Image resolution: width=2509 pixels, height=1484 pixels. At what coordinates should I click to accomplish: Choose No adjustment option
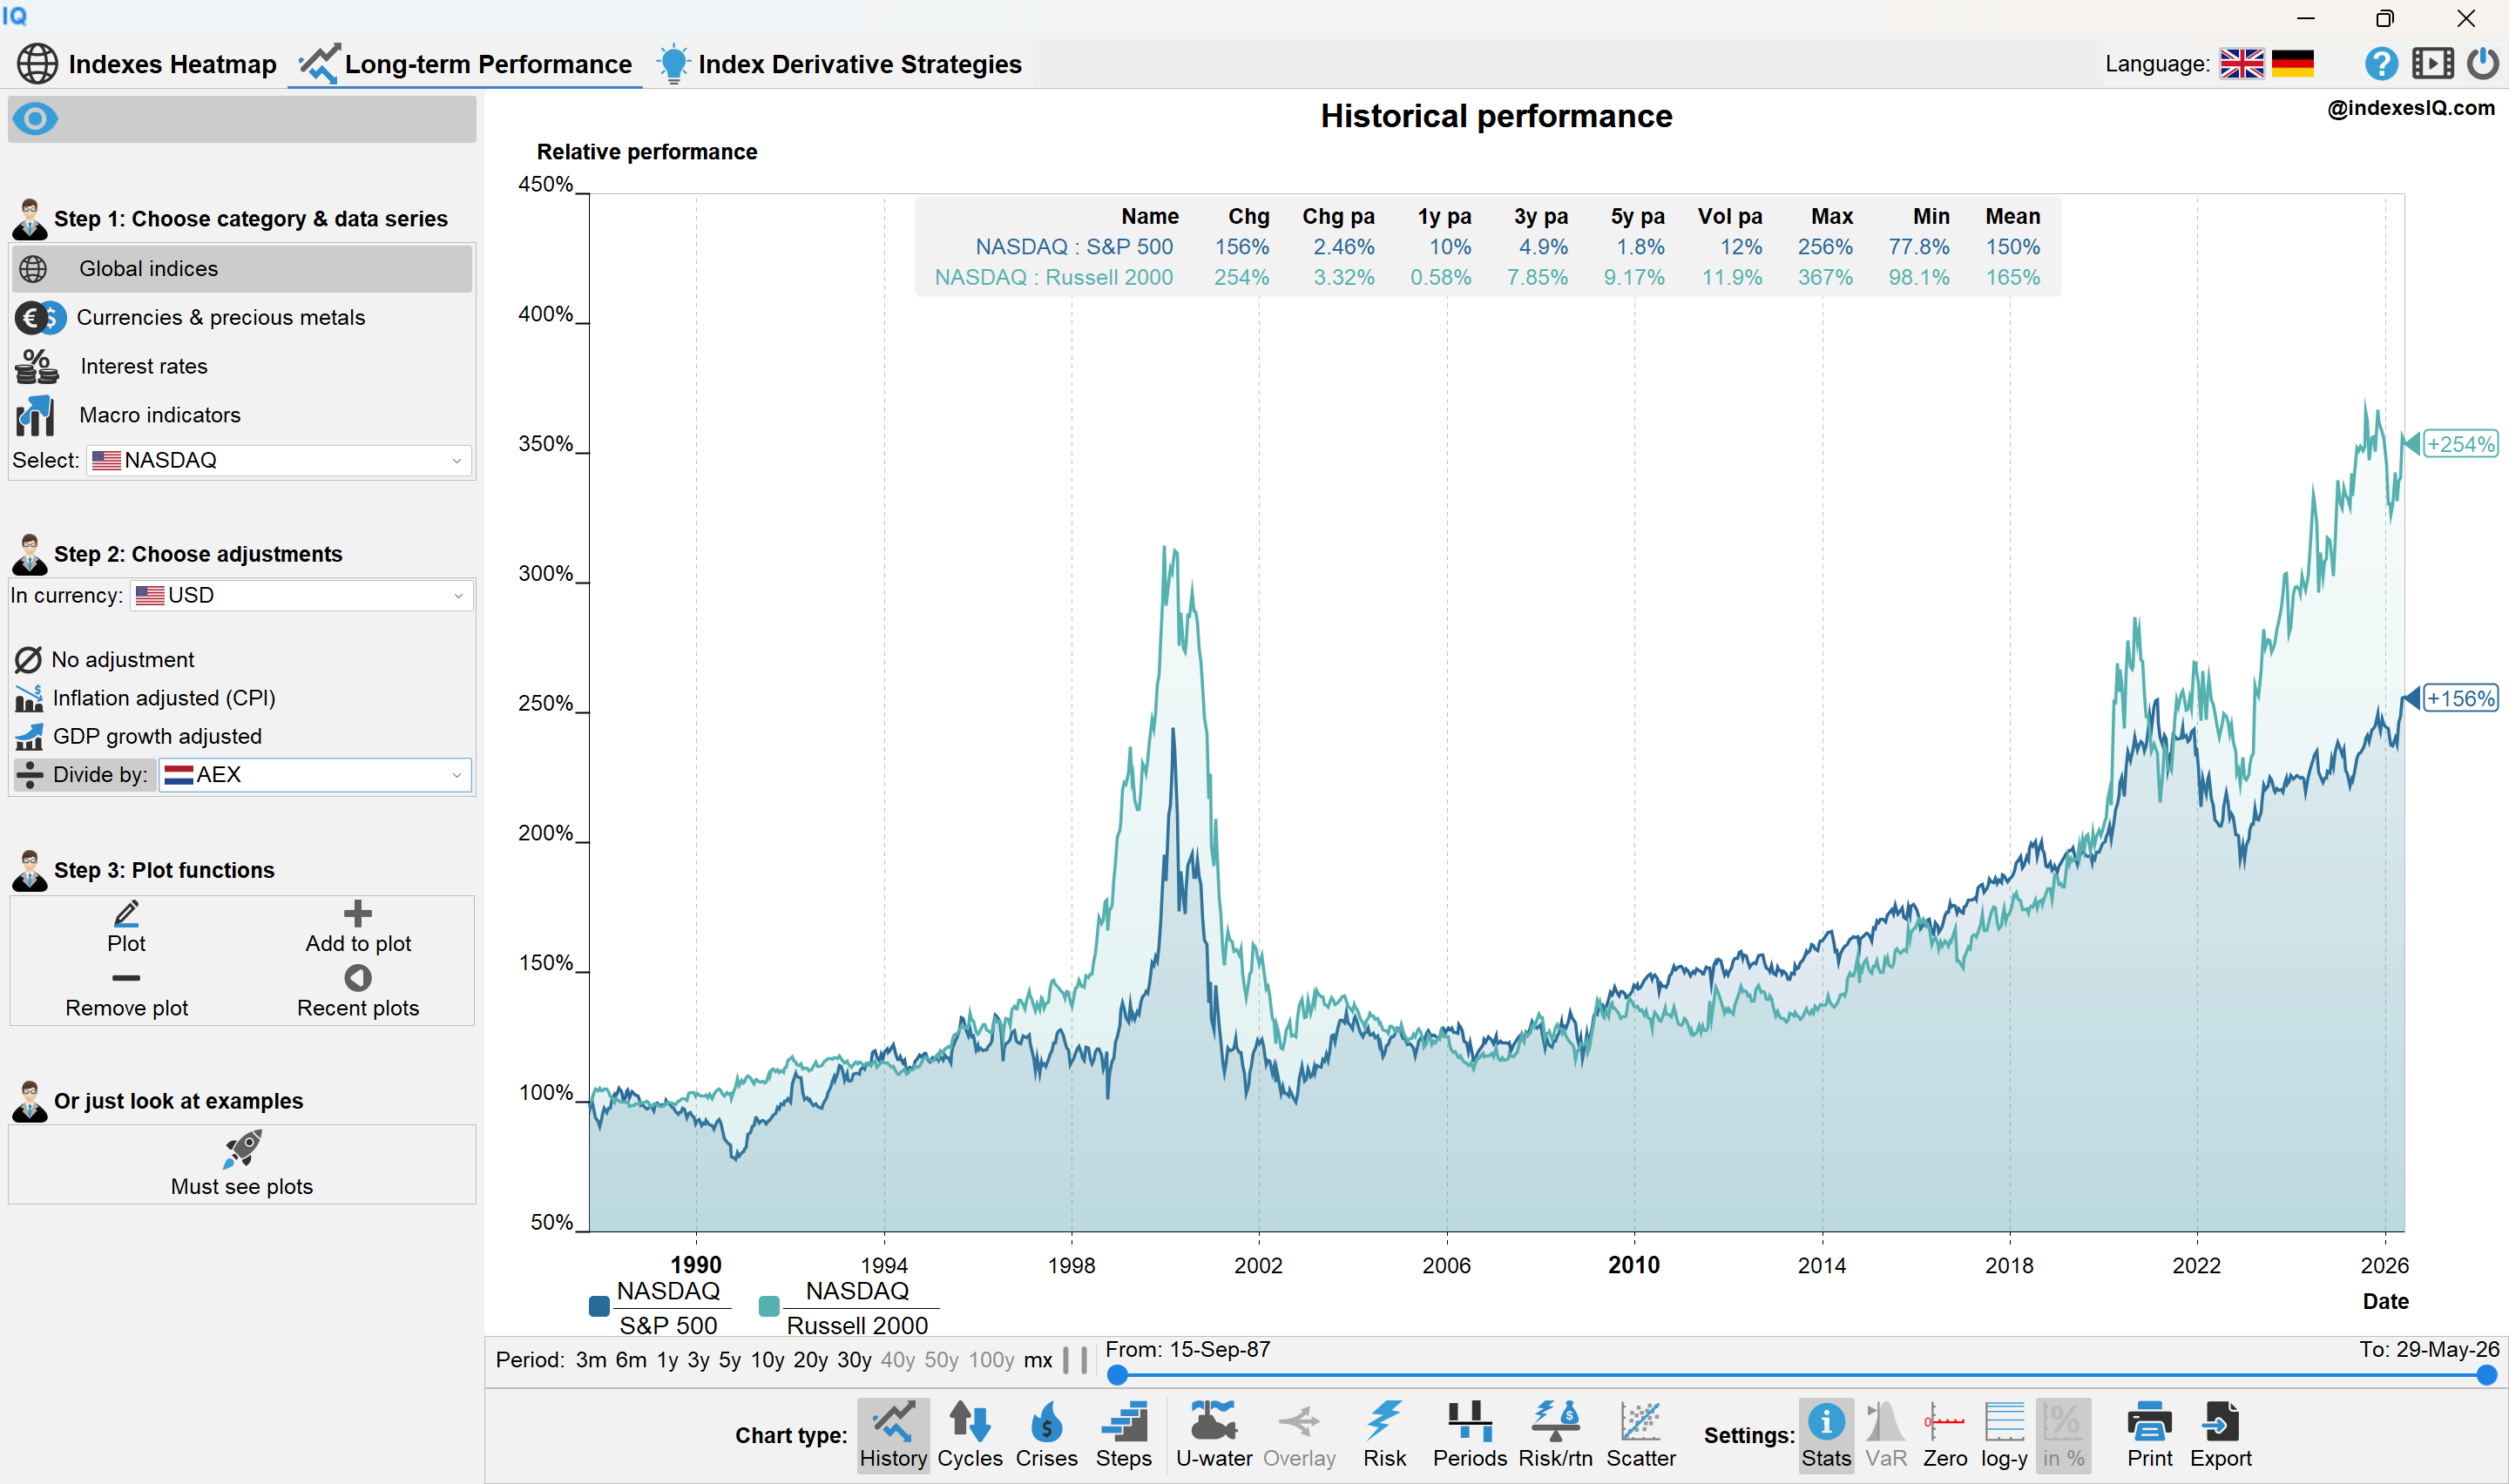(x=105, y=660)
